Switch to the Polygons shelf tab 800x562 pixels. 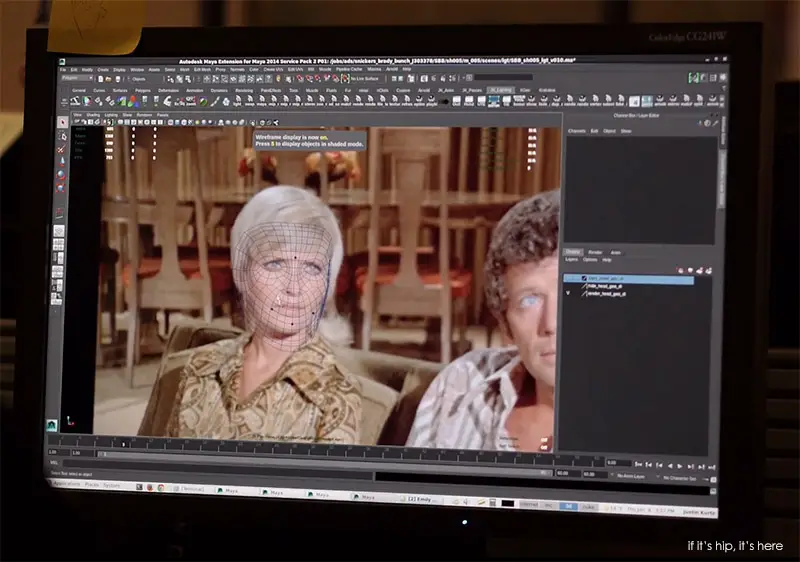click(x=142, y=90)
